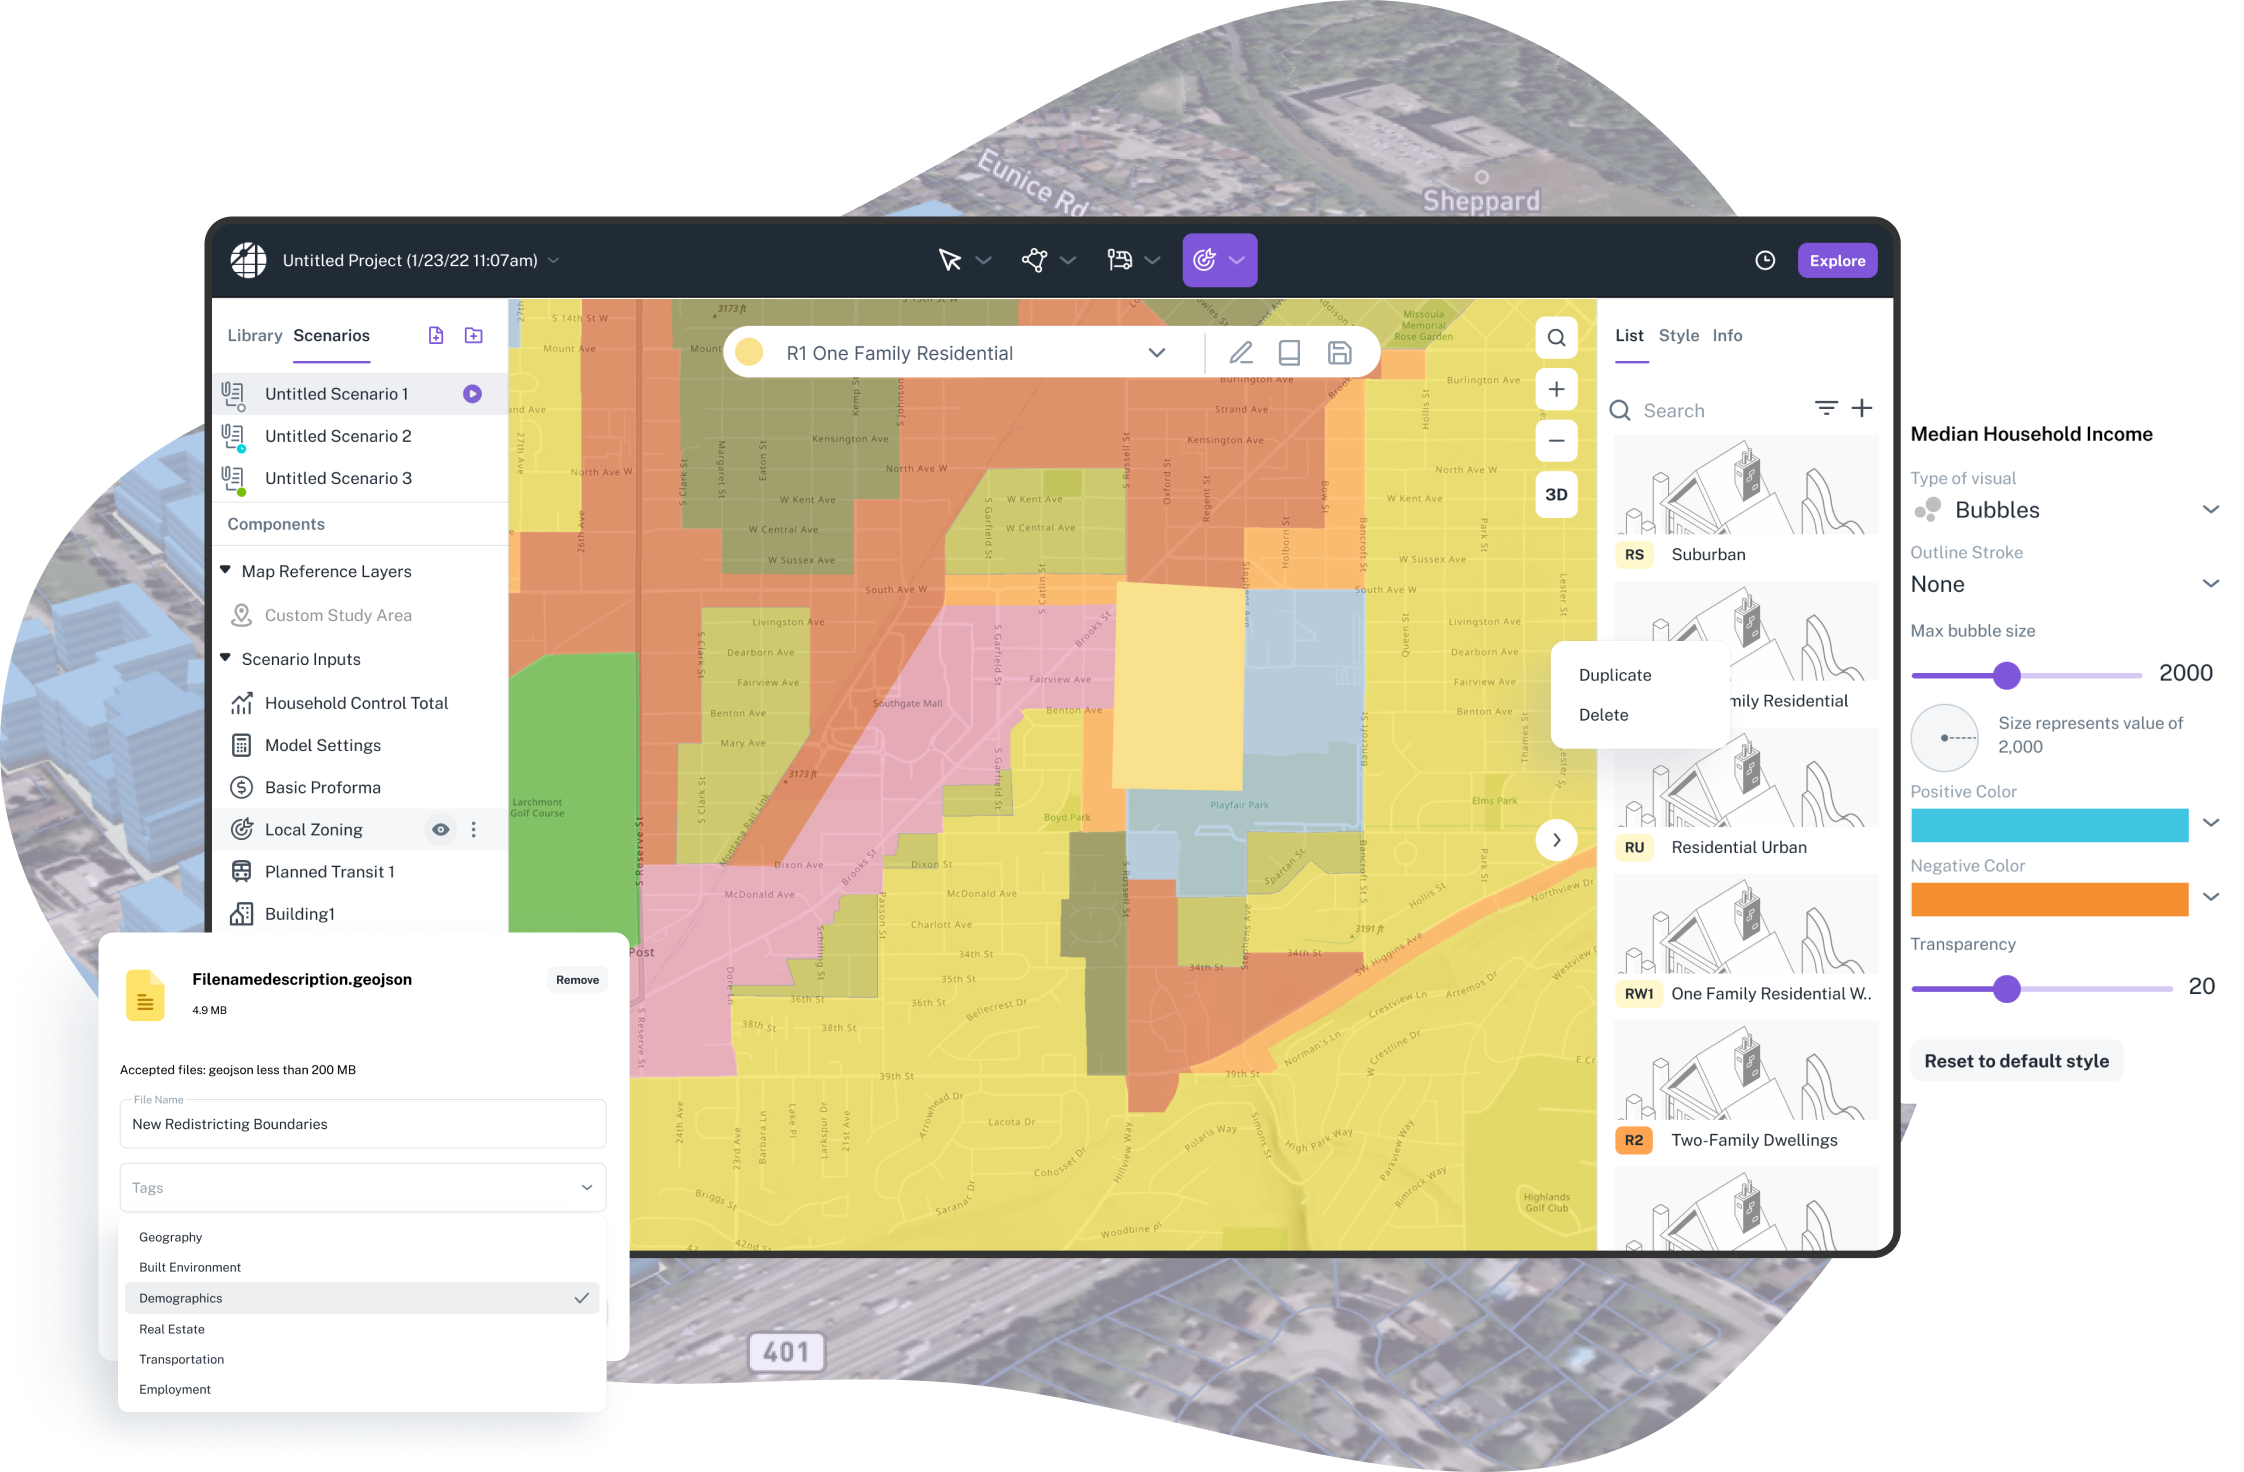Select the pencil edit icon beside R1 dropdown
Screen dimensions: 2244x1472
[x=1242, y=352]
